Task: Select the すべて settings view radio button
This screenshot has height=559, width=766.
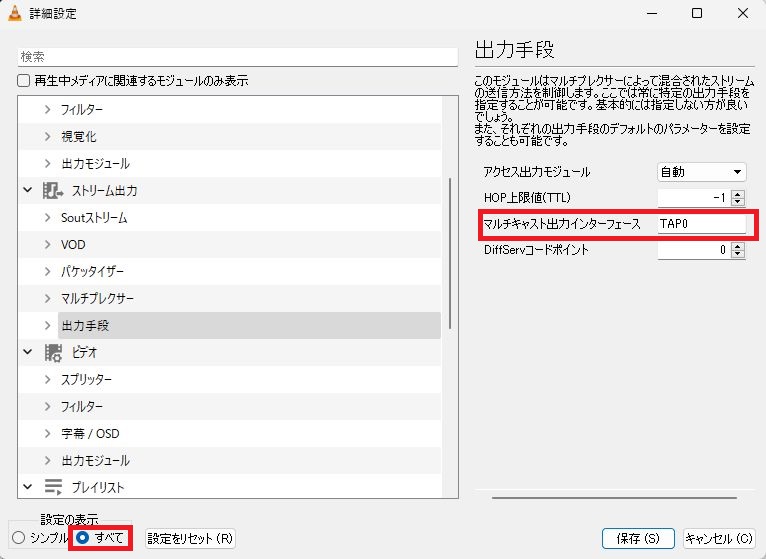Action: (x=82, y=538)
